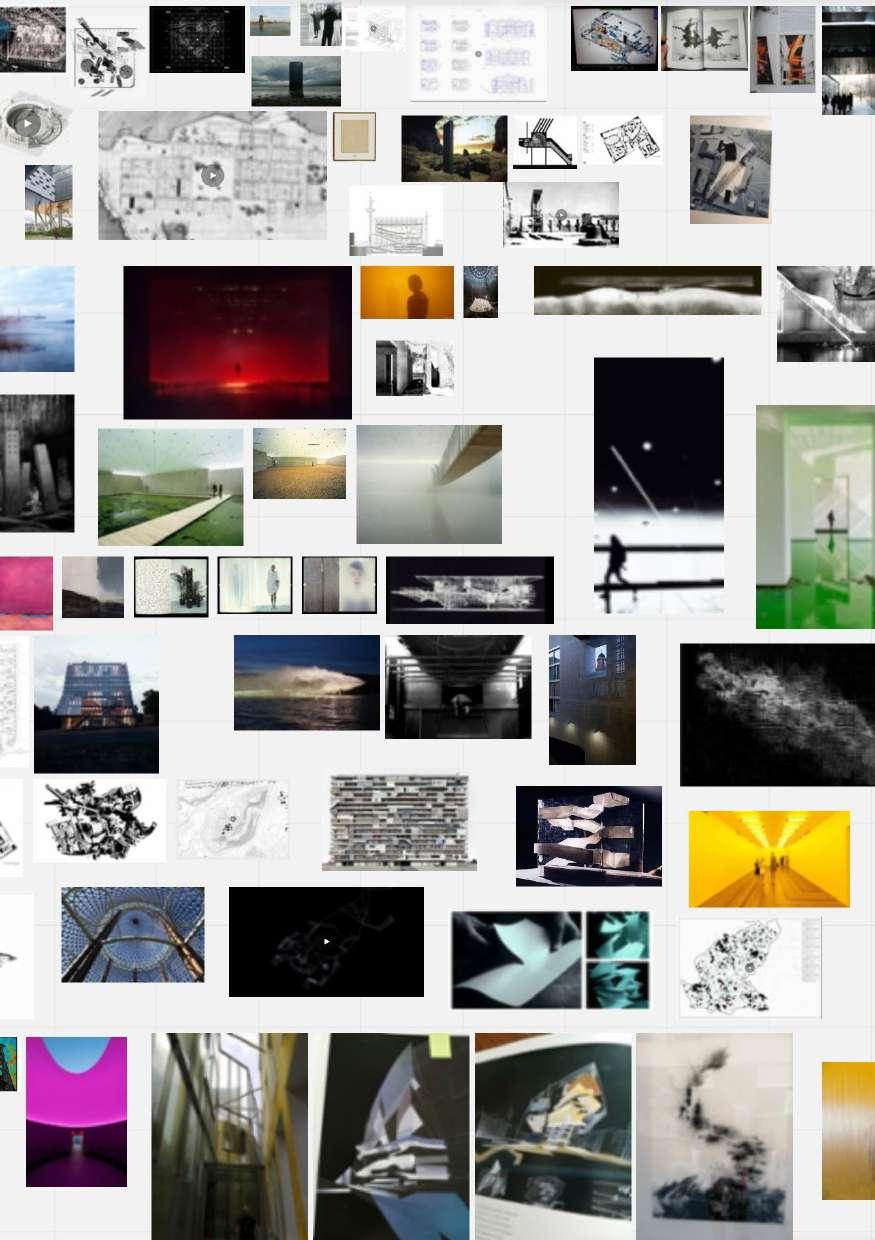Open the dense shelving facade section image
The image size is (875, 1240).
(x=399, y=822)
